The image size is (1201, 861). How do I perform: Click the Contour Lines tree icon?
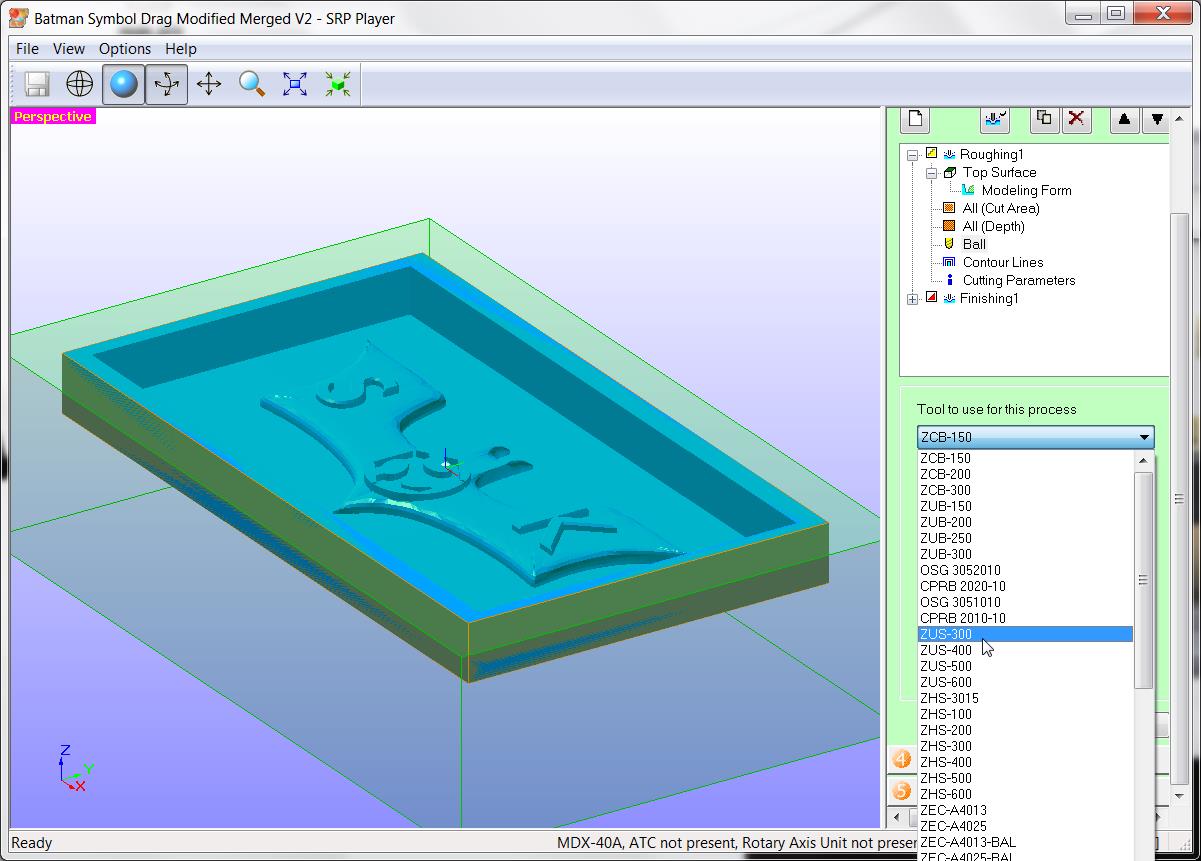coord(949,262)
